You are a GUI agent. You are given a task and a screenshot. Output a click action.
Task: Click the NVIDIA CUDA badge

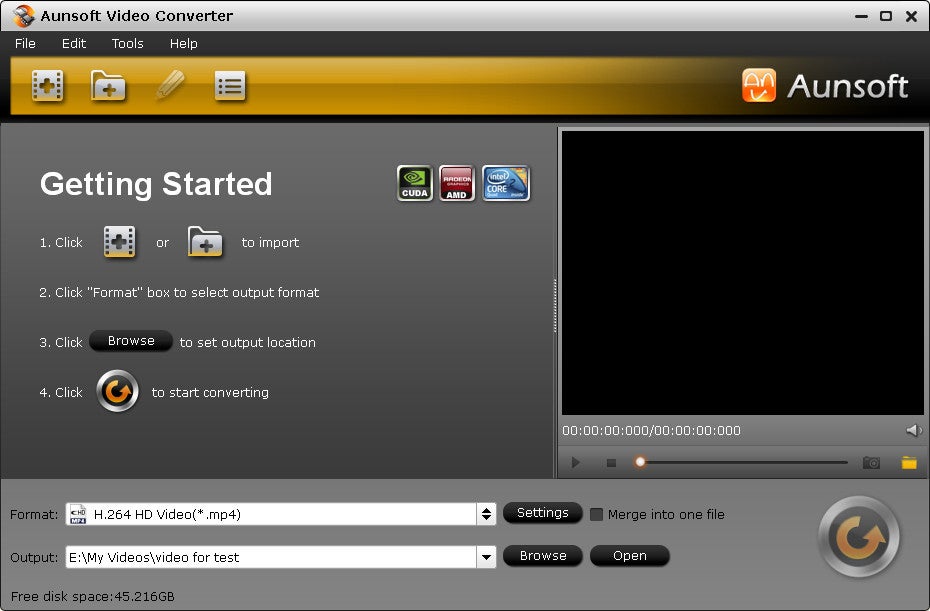415,183
